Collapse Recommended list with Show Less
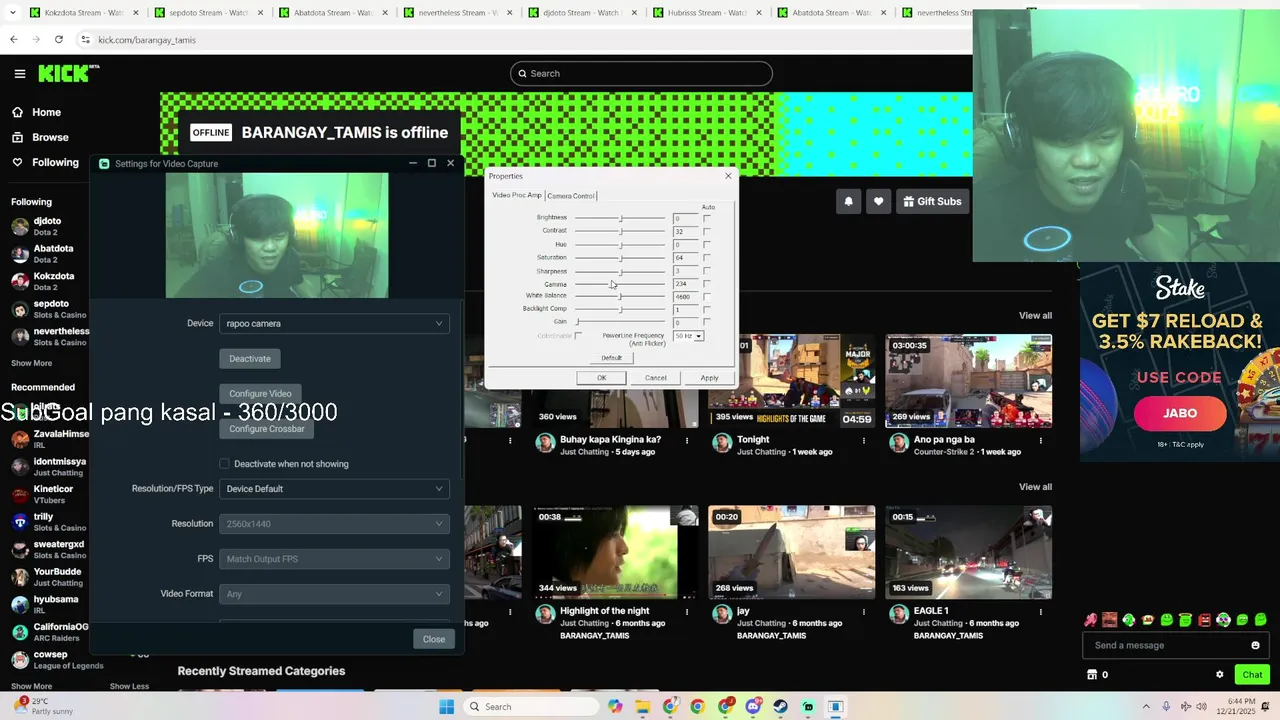This screenshot has width=1280, height=720. point(129,686)
